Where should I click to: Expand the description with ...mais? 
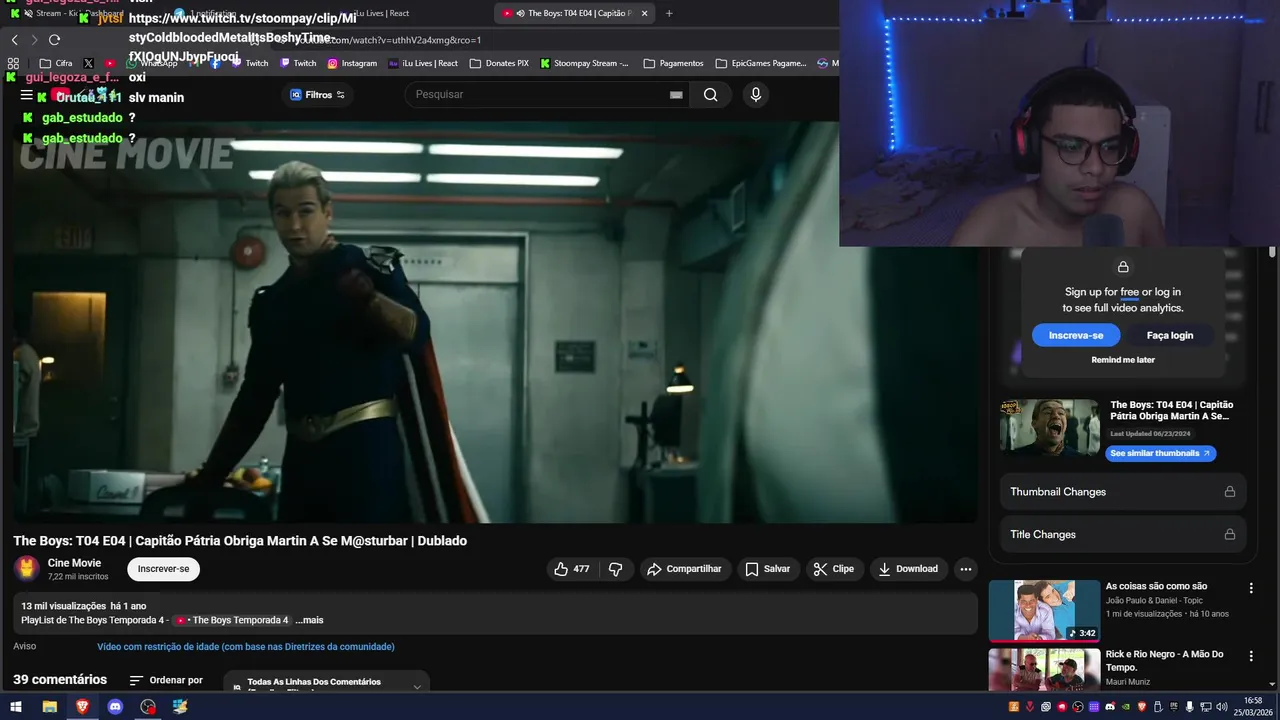click(309, 620)
